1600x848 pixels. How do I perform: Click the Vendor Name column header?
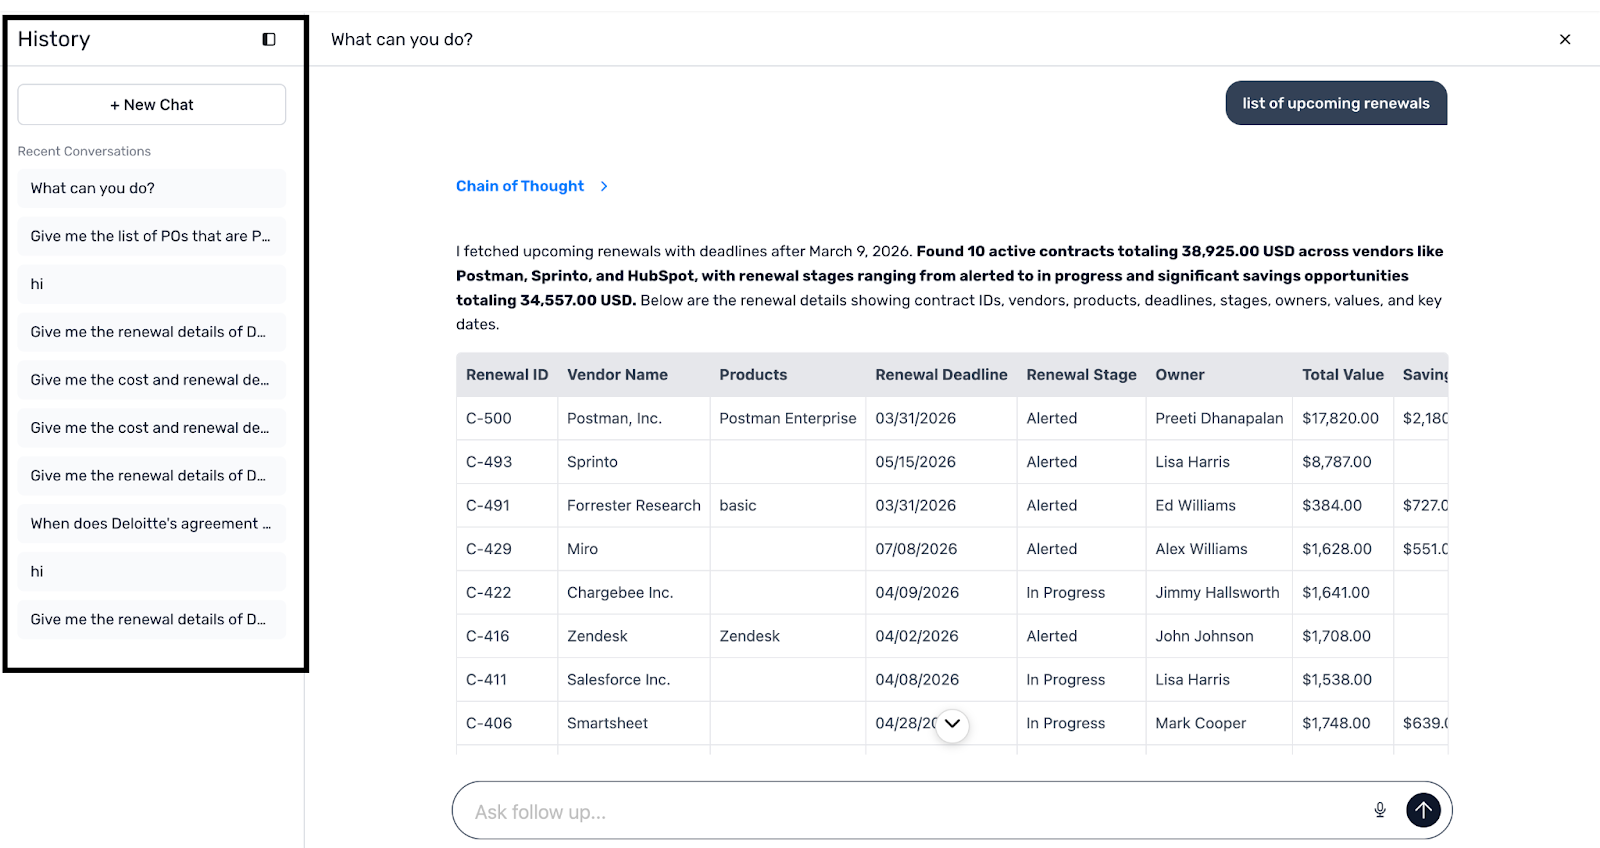click(x=617, y=375)
